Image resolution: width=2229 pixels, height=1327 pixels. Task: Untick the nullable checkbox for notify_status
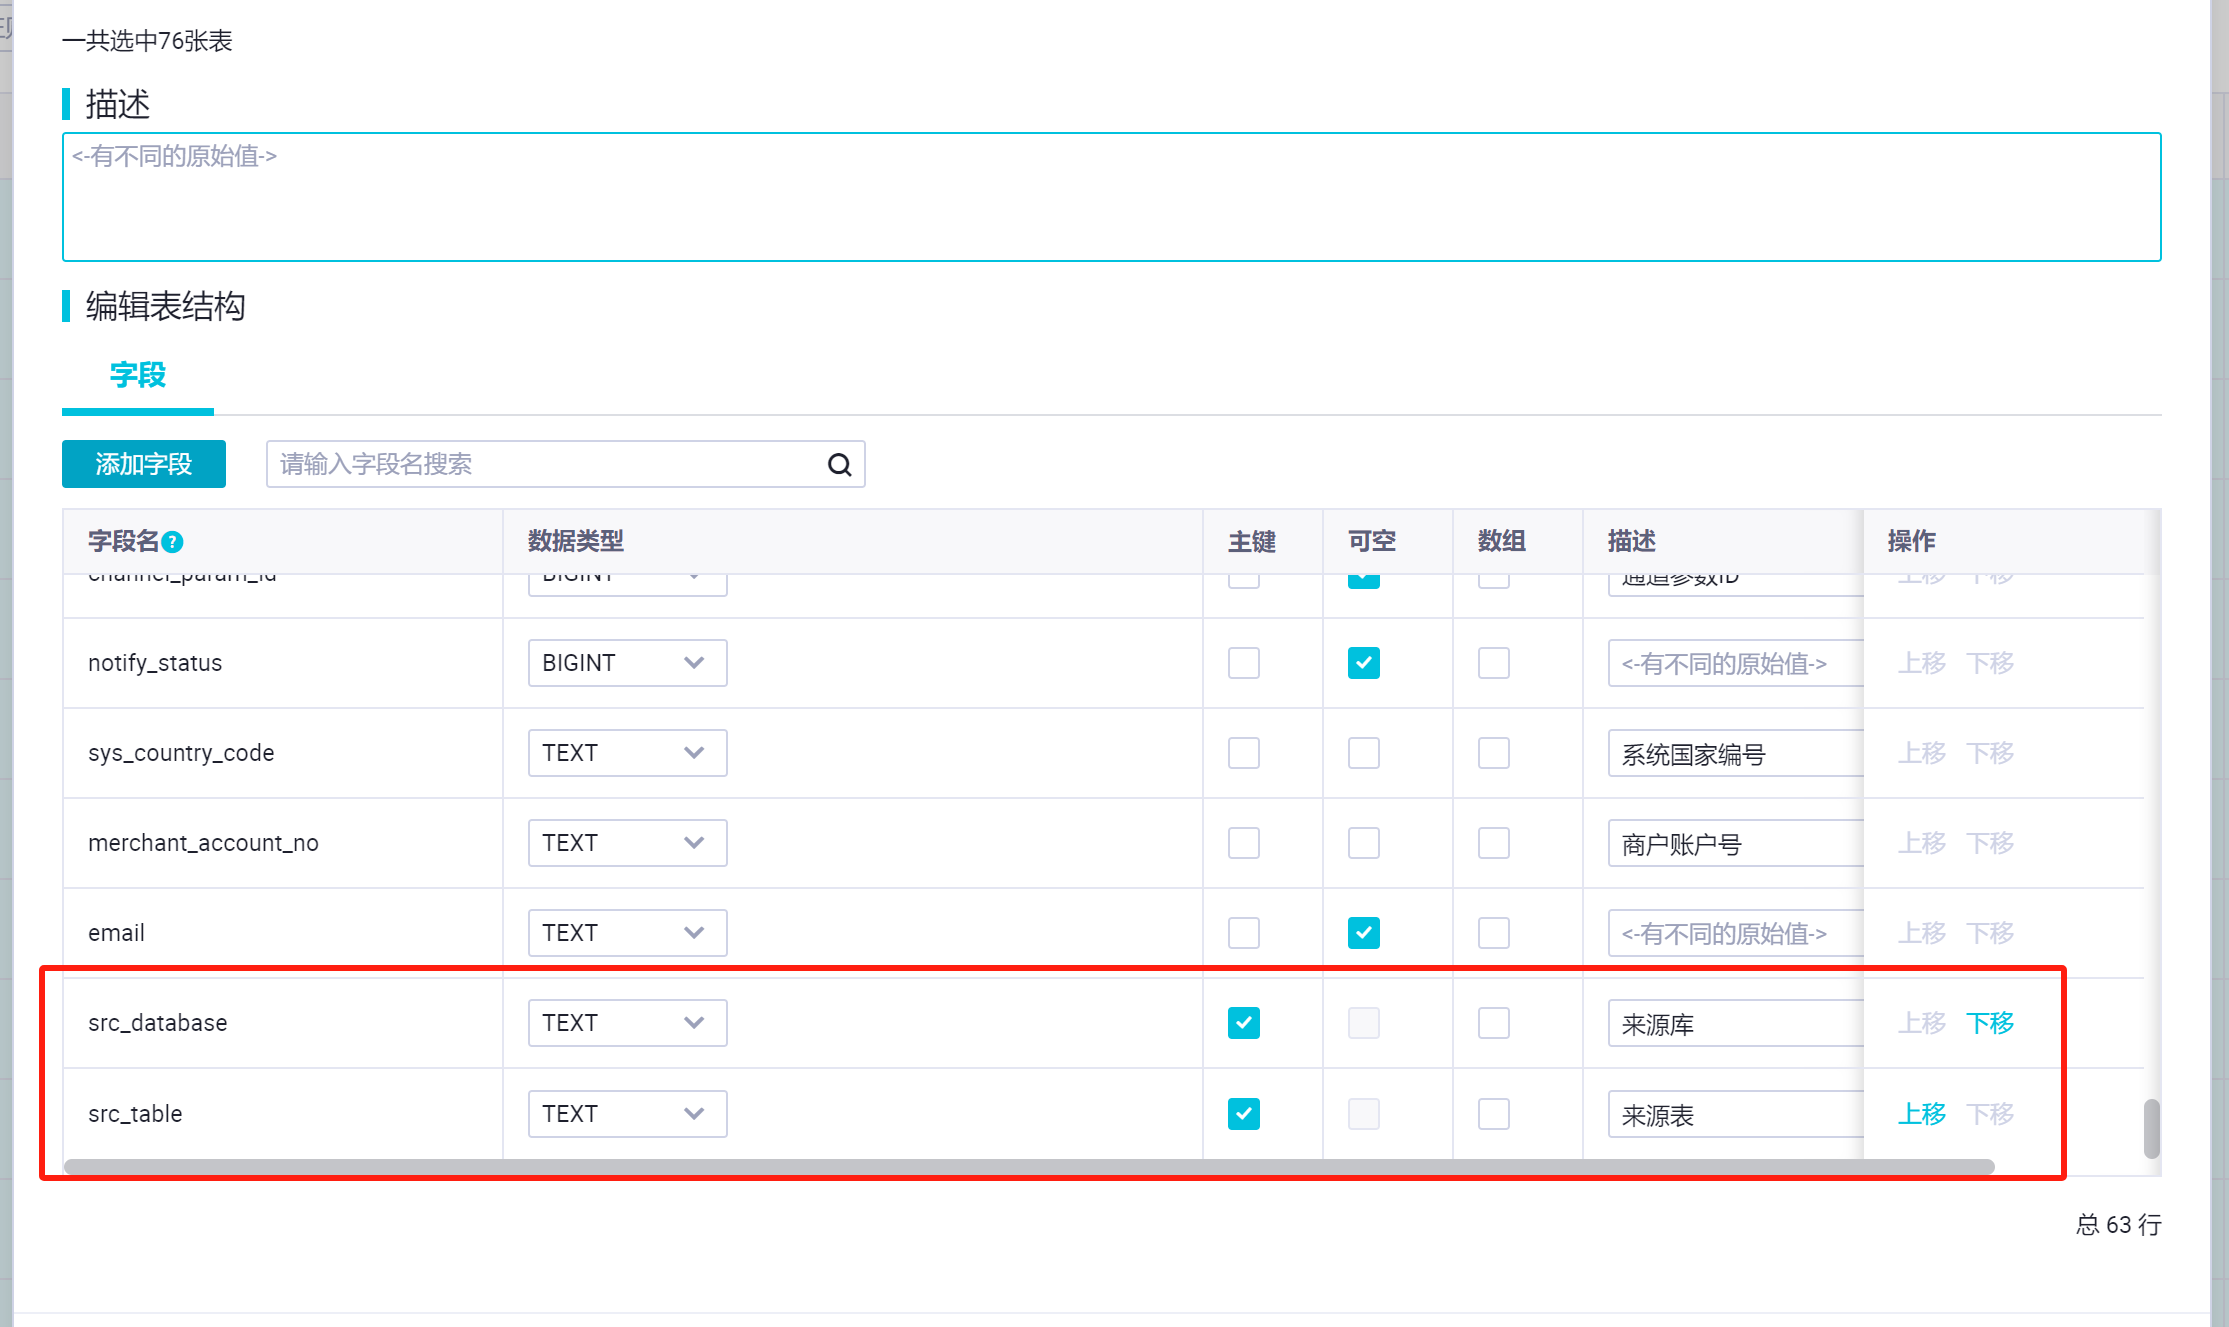[1363, 663]
